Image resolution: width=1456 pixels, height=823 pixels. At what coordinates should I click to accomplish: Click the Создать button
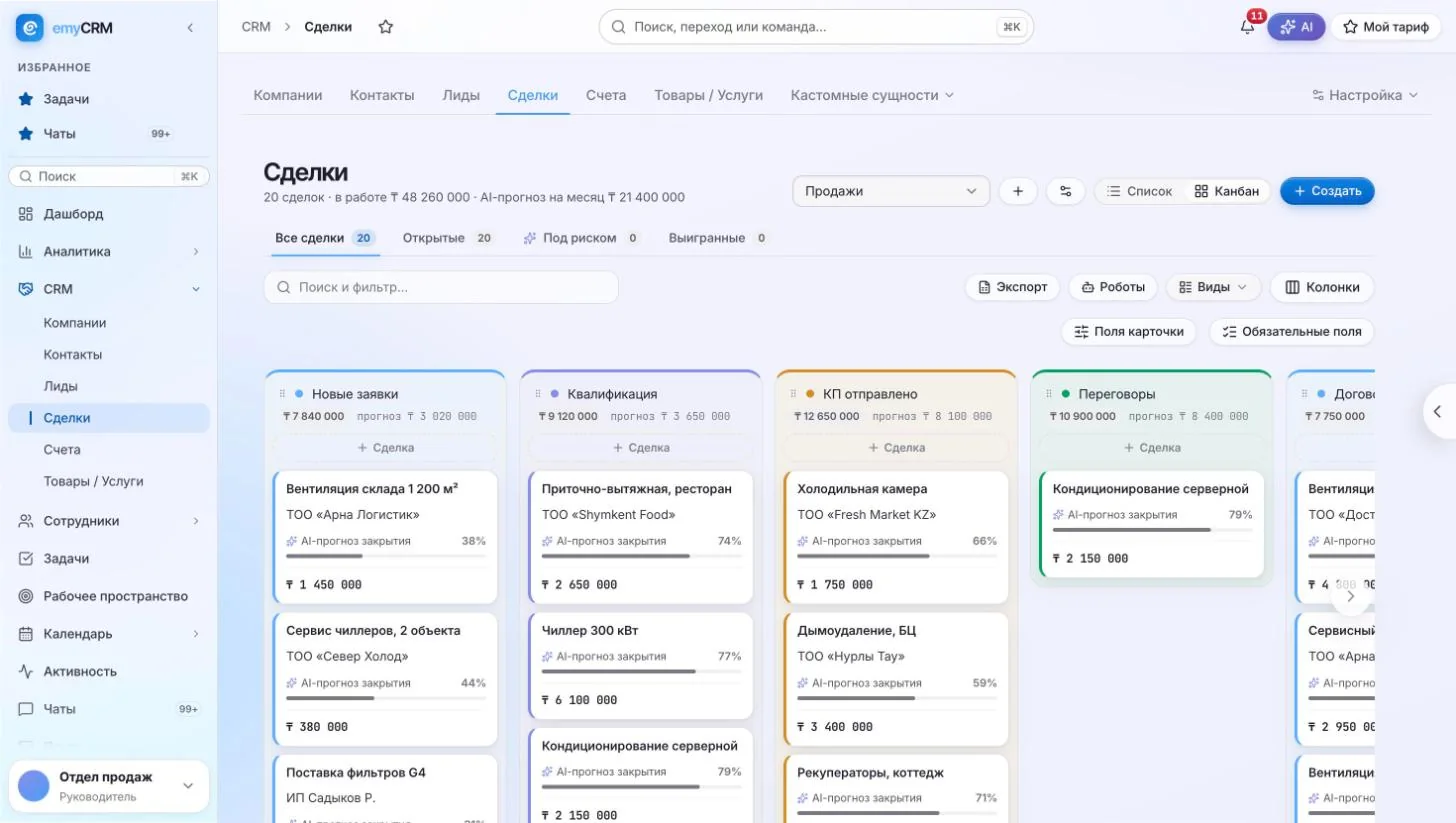[1327, 191]
